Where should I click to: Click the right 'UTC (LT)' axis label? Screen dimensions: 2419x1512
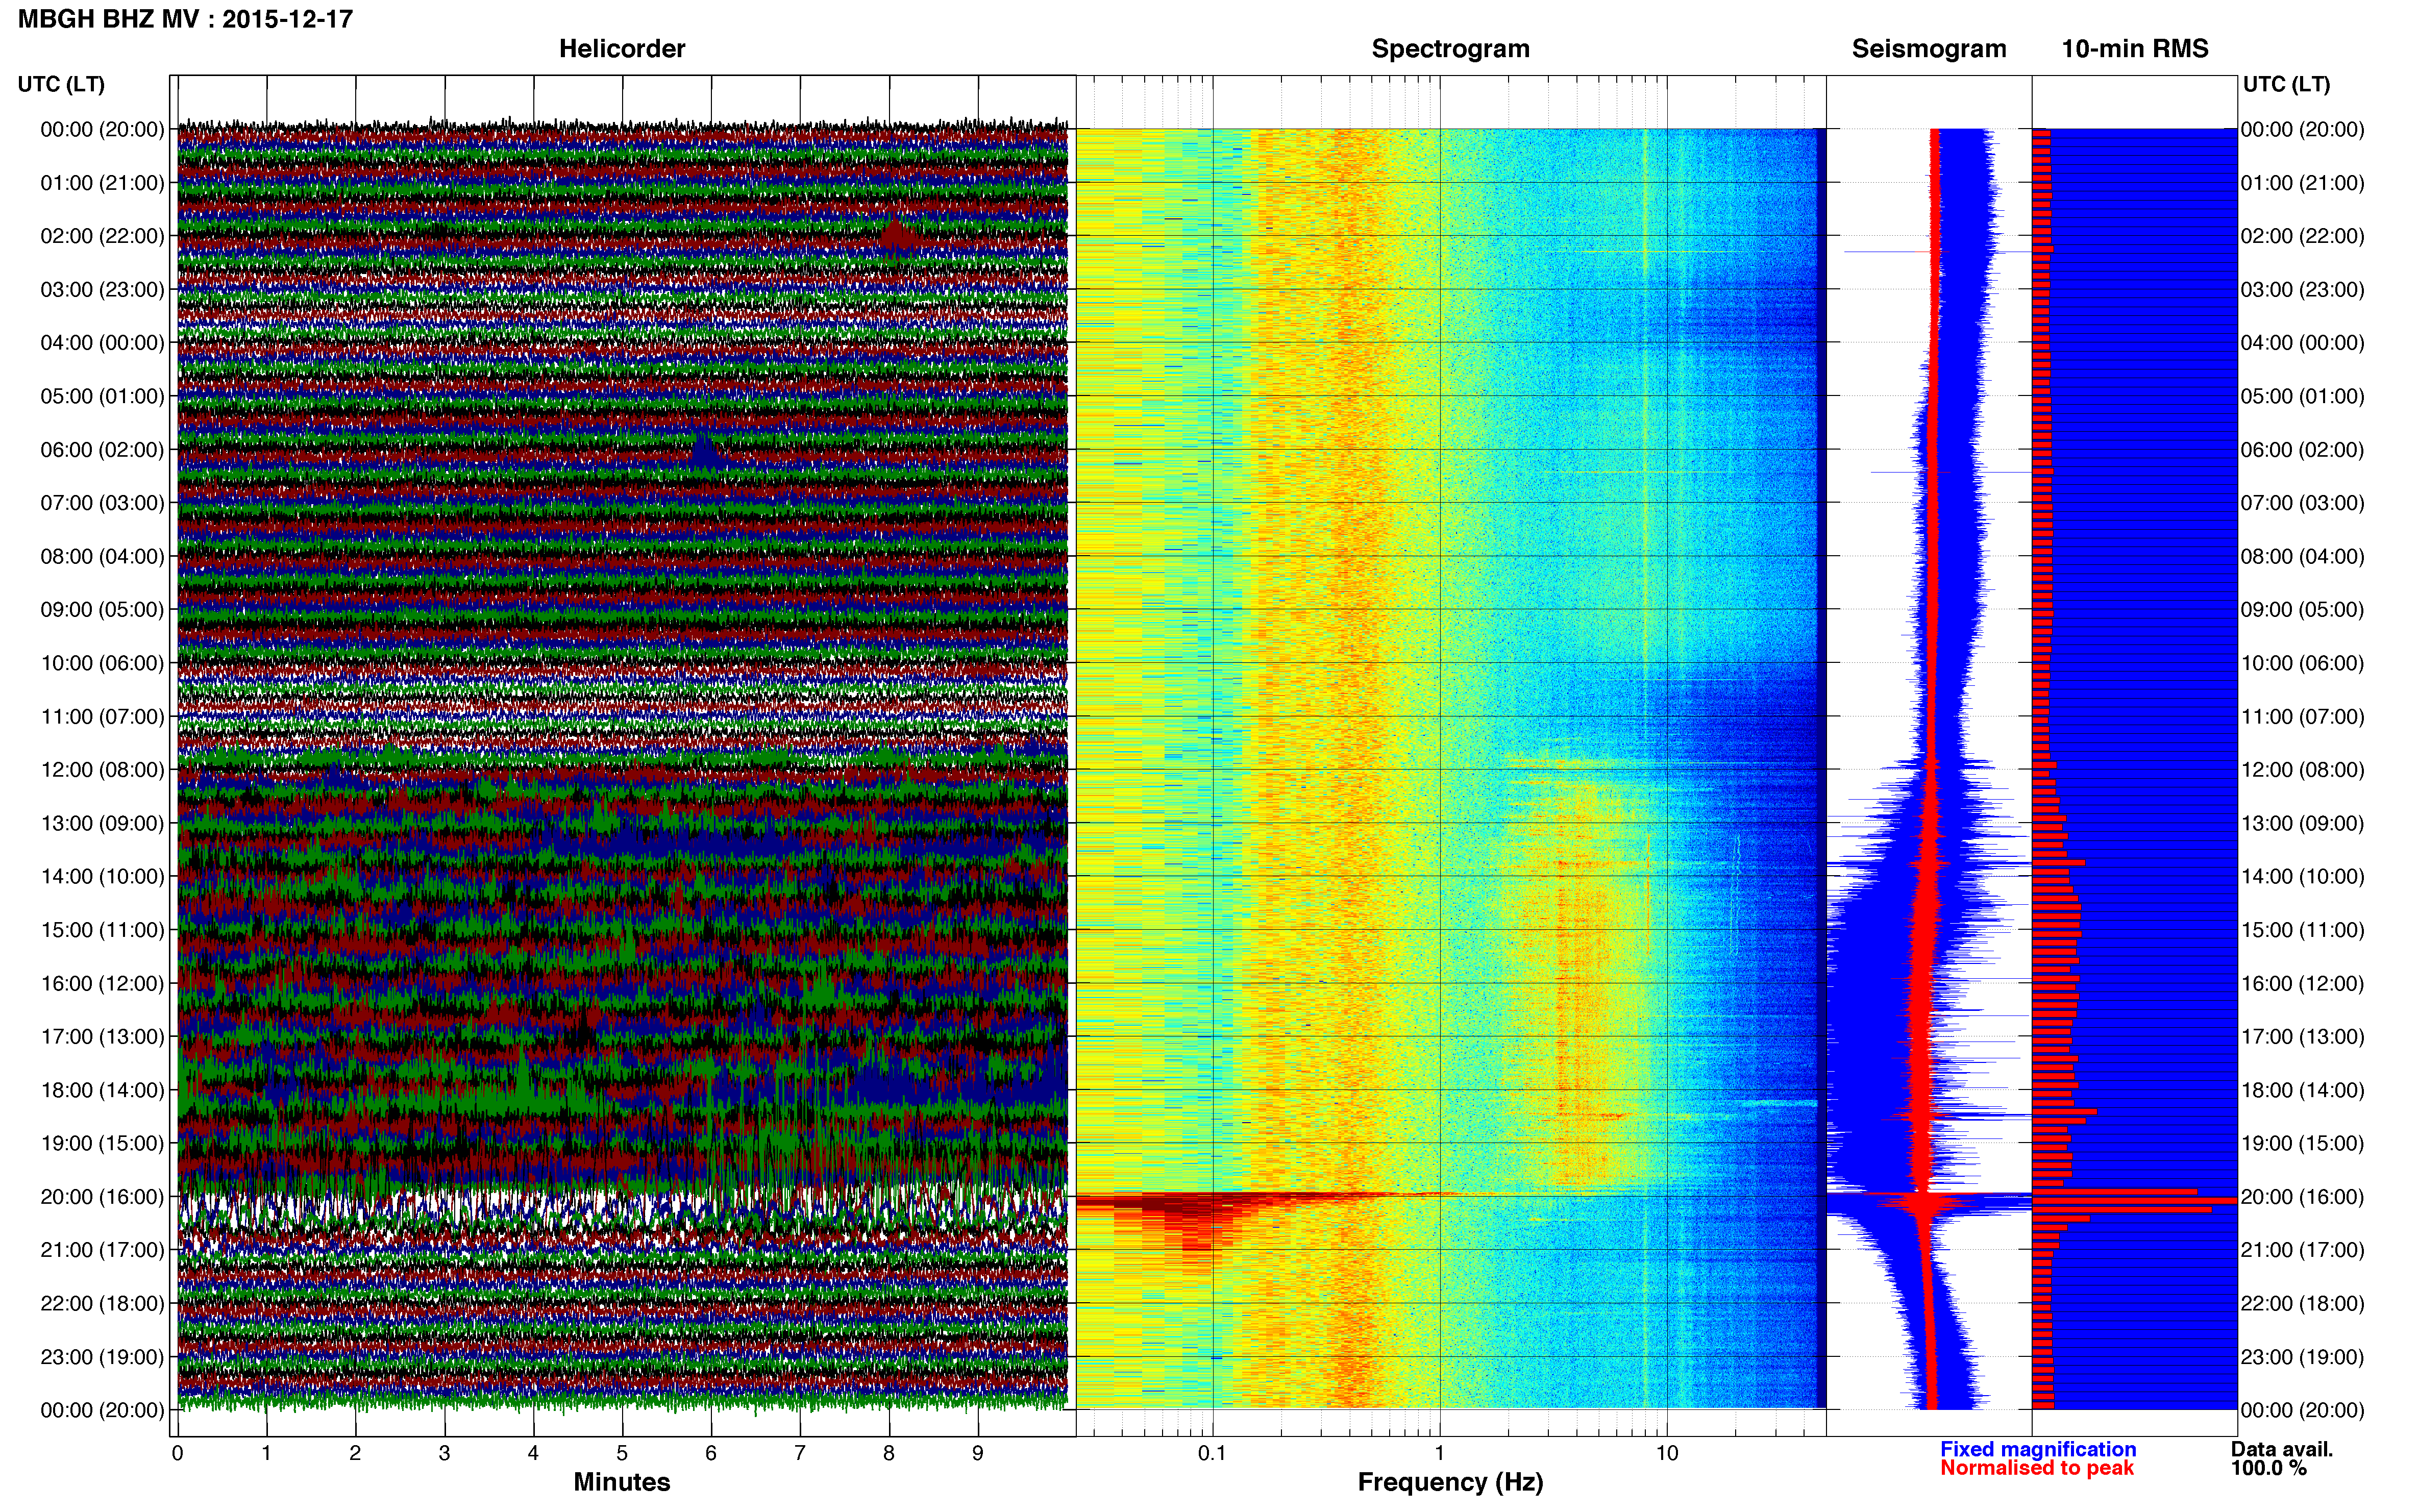(2286, 85)
